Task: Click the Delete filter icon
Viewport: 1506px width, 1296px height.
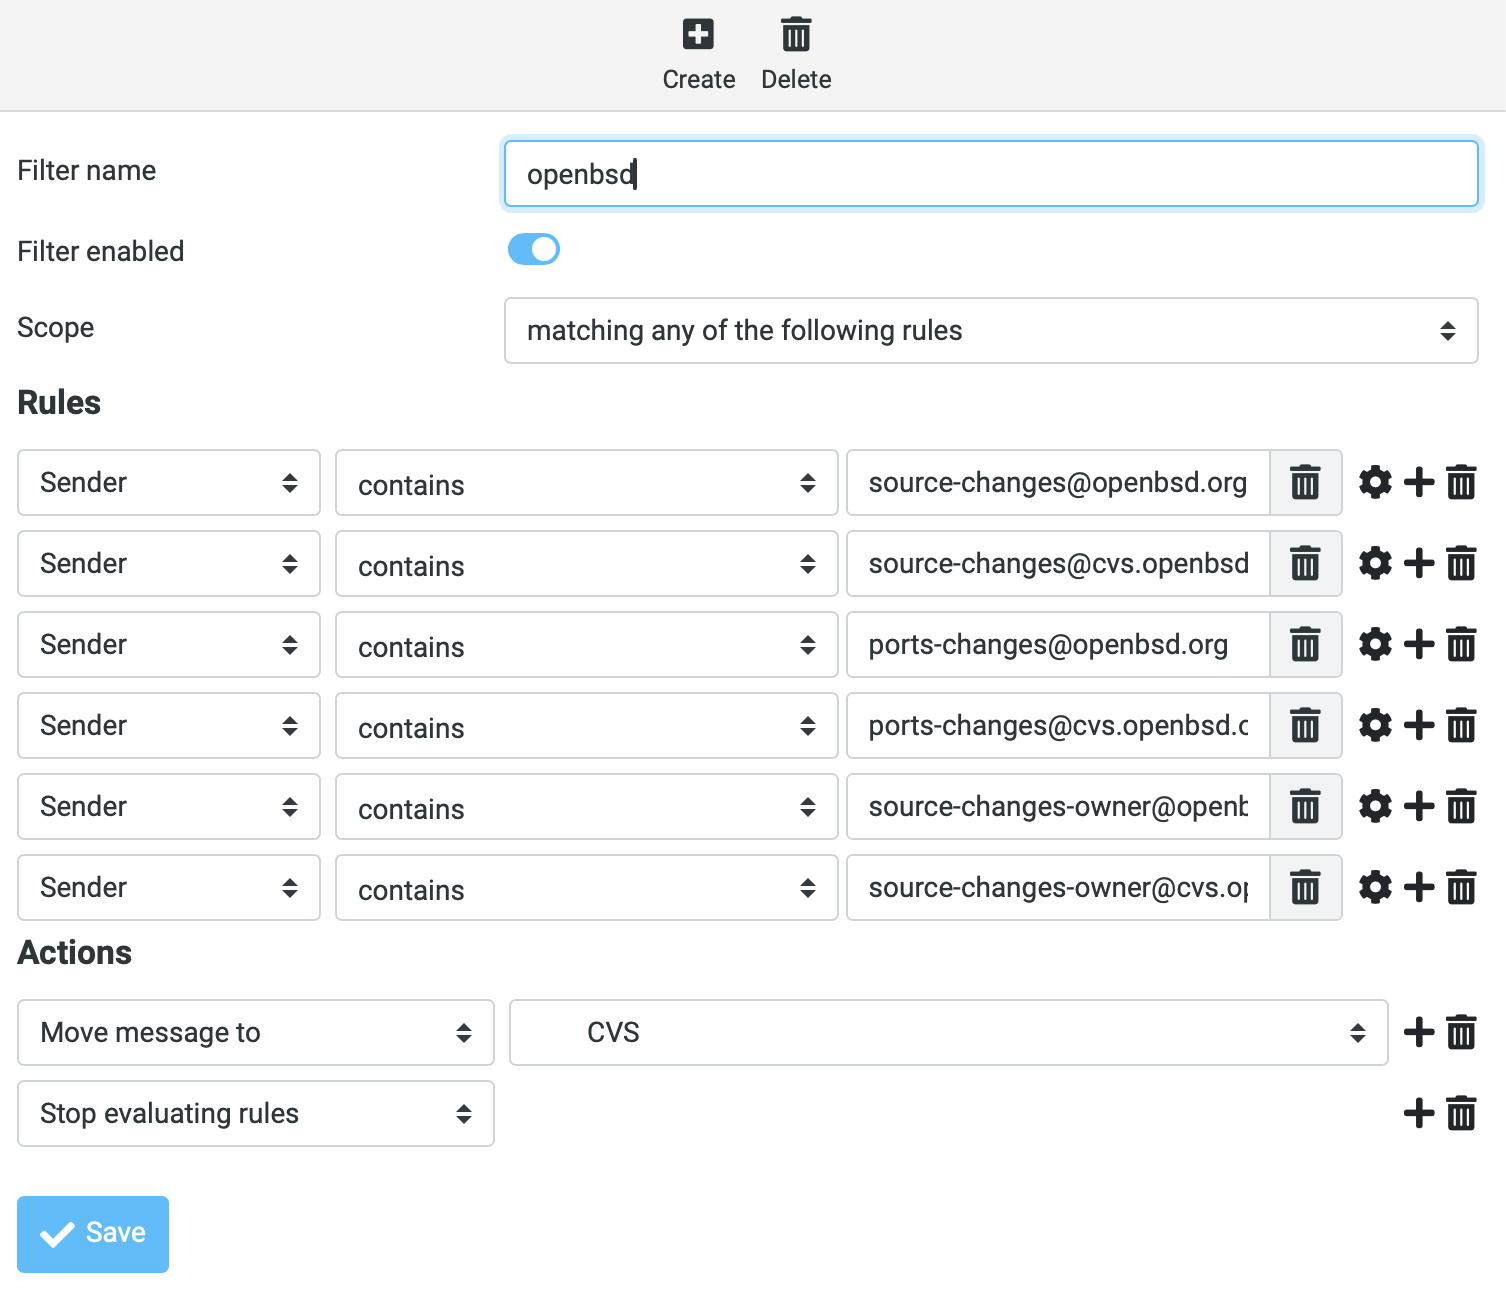Action: coord(796,34)
